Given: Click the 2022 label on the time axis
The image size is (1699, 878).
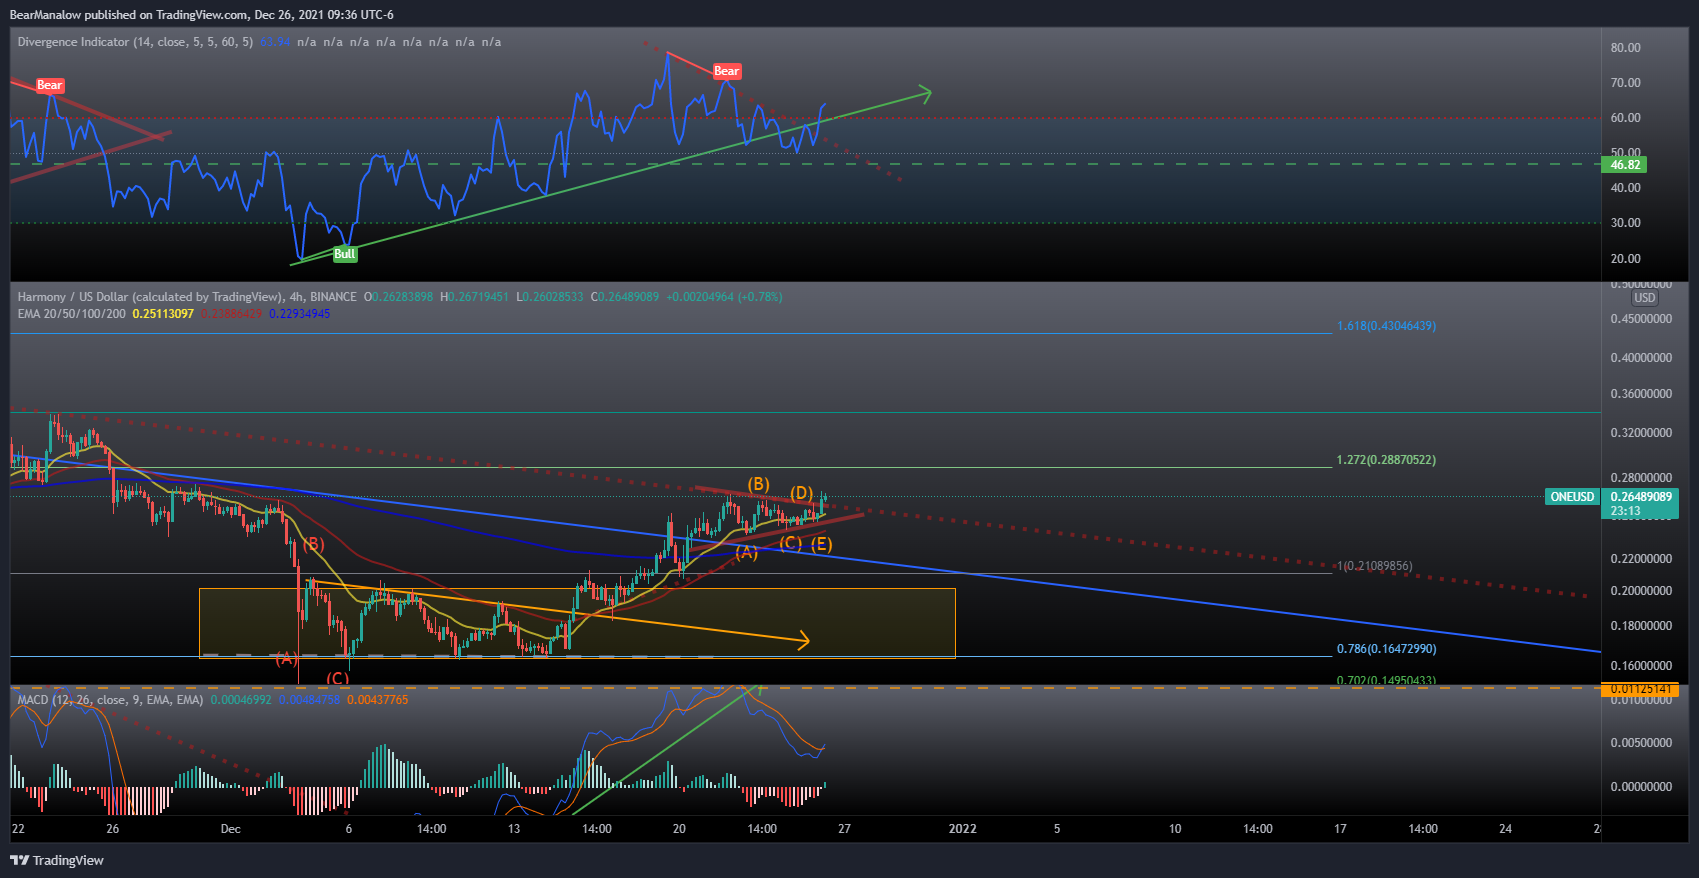Looking at the screenshot, I should coord(962,829).
